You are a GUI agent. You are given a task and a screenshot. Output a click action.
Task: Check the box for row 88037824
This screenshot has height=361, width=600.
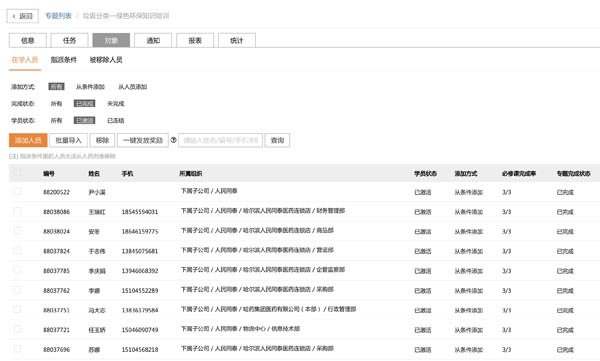click(17, 250)
